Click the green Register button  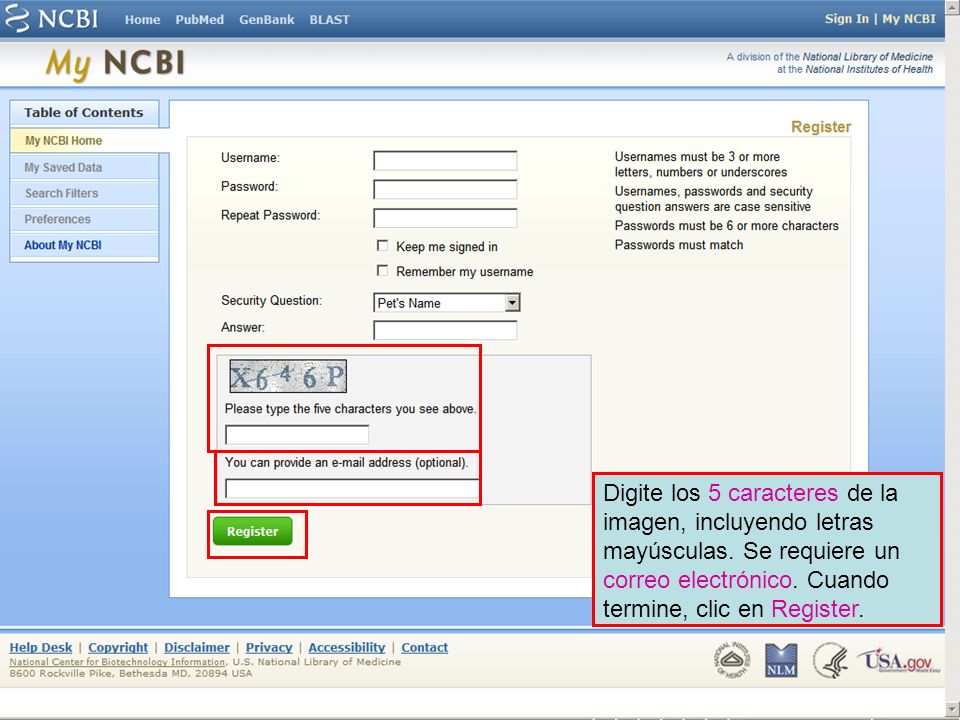point(252,531)
